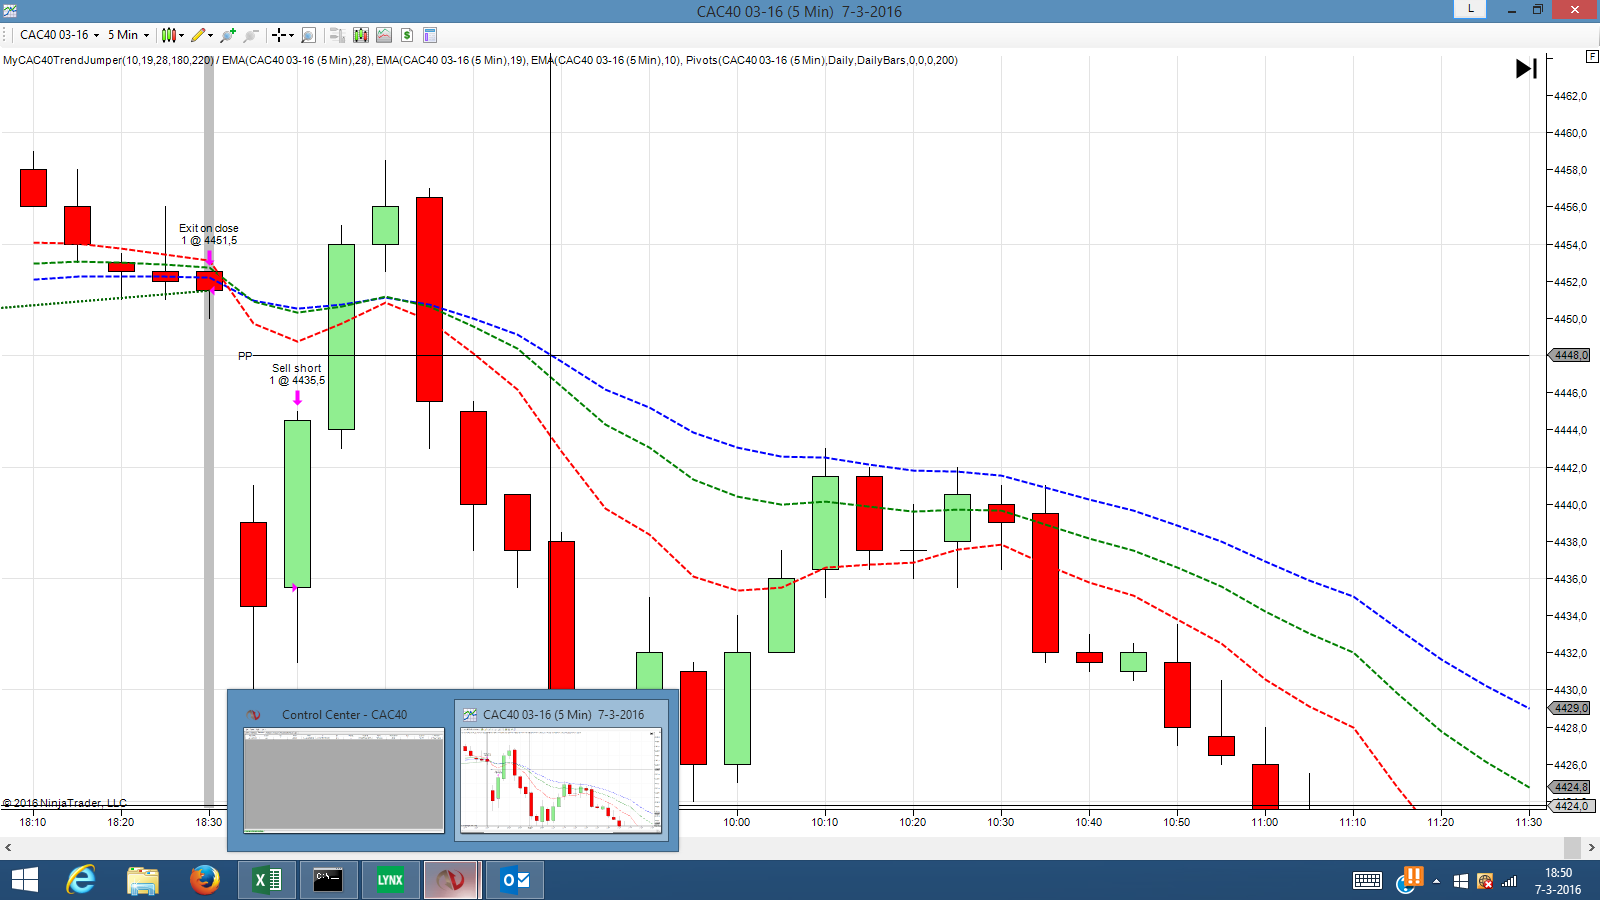Image resolution: width=1600 pixels, height=900 pixels.
Task: Open the indicators chart icon
Action: 384,35
